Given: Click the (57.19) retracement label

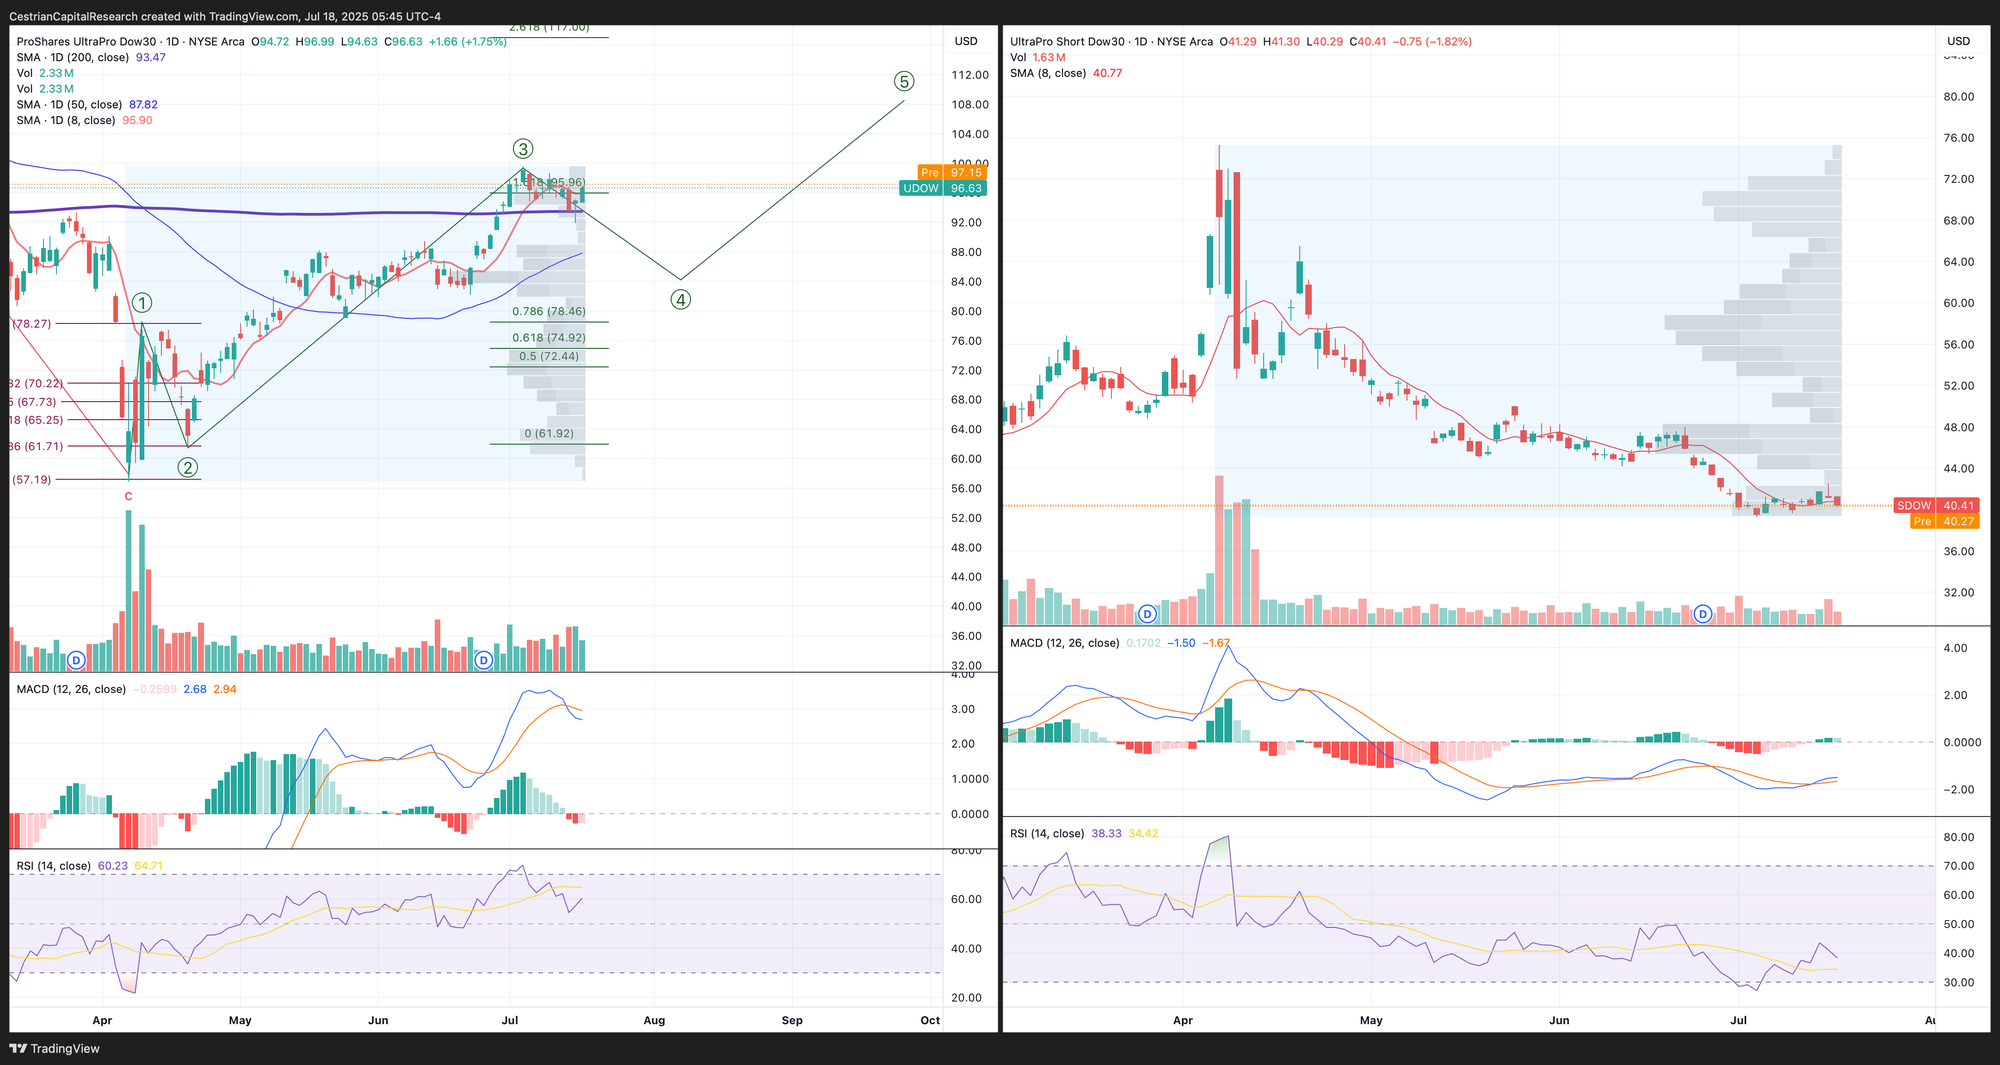Looking at the screenshot, I should pos(31,480).
